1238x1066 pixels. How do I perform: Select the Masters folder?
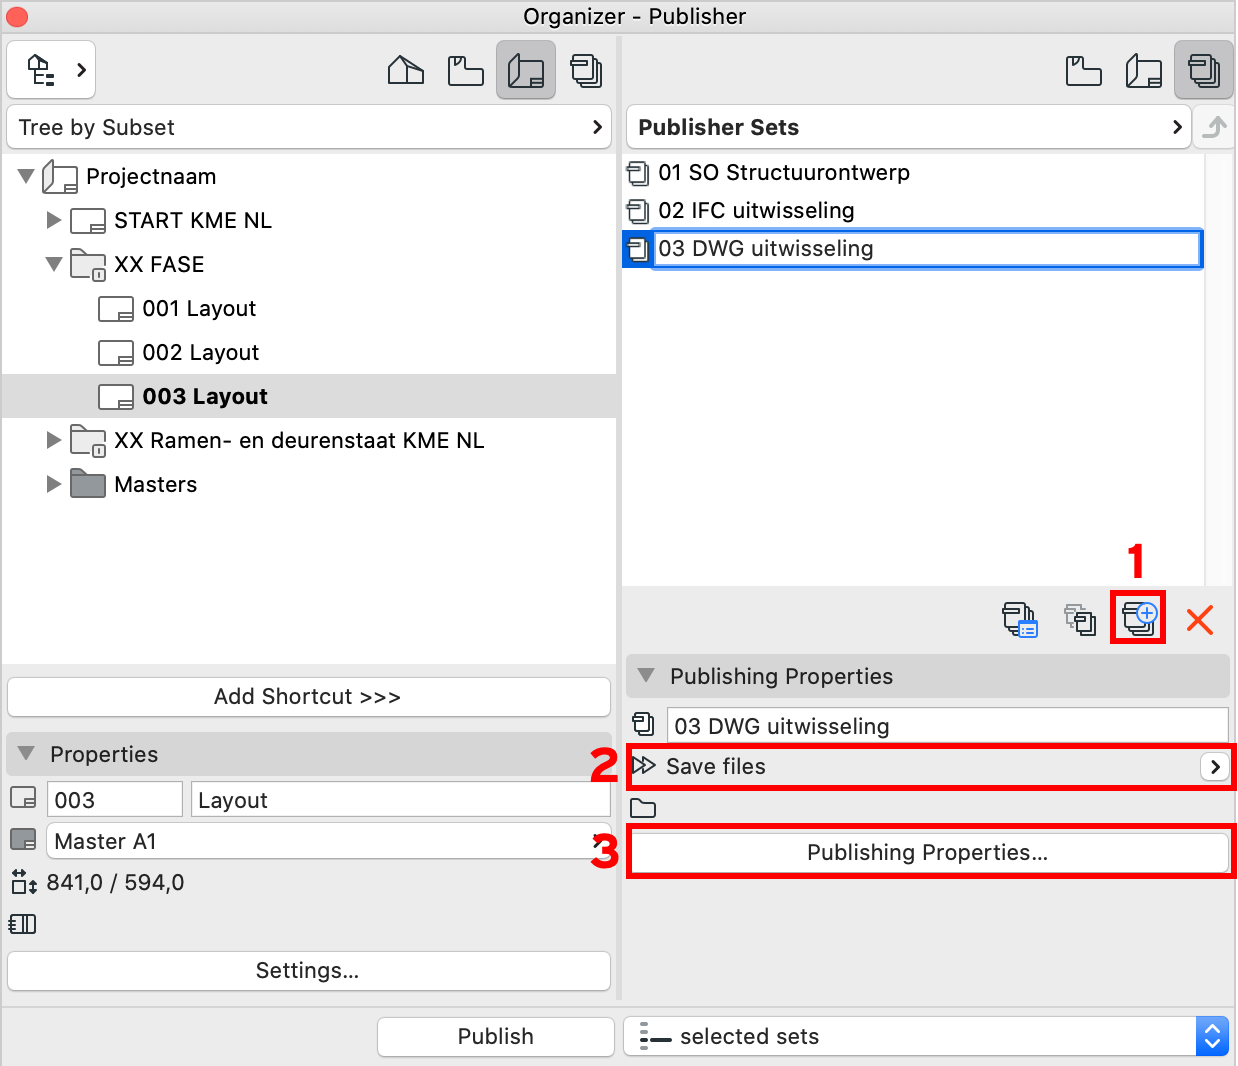[x=156, y=484]
